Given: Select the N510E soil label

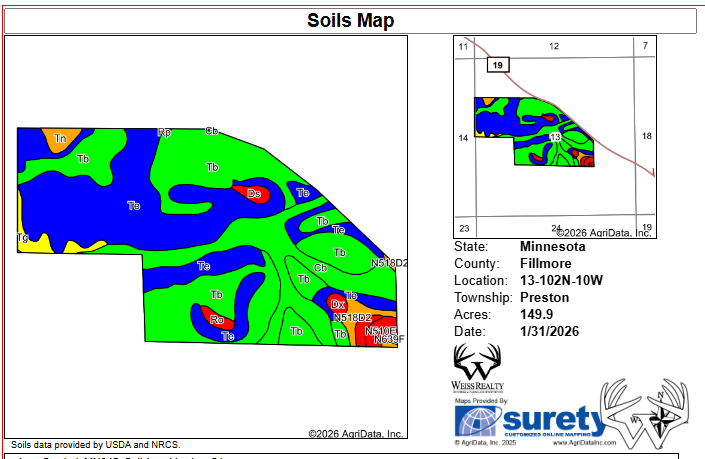Looking at the screenshot, I should point(380,331).
